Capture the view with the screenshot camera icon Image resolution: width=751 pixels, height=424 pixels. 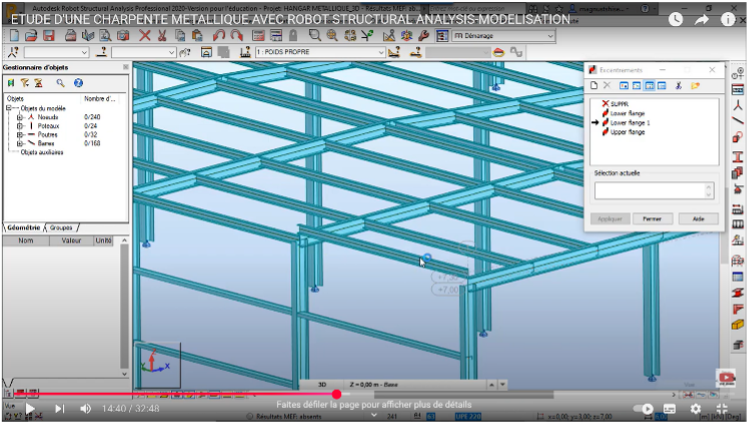pos(123,35)
